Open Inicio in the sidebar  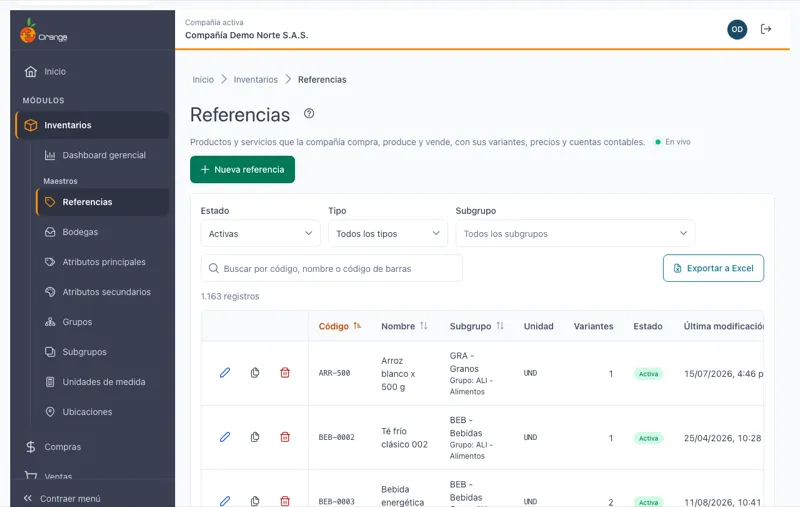coord(92,71)
